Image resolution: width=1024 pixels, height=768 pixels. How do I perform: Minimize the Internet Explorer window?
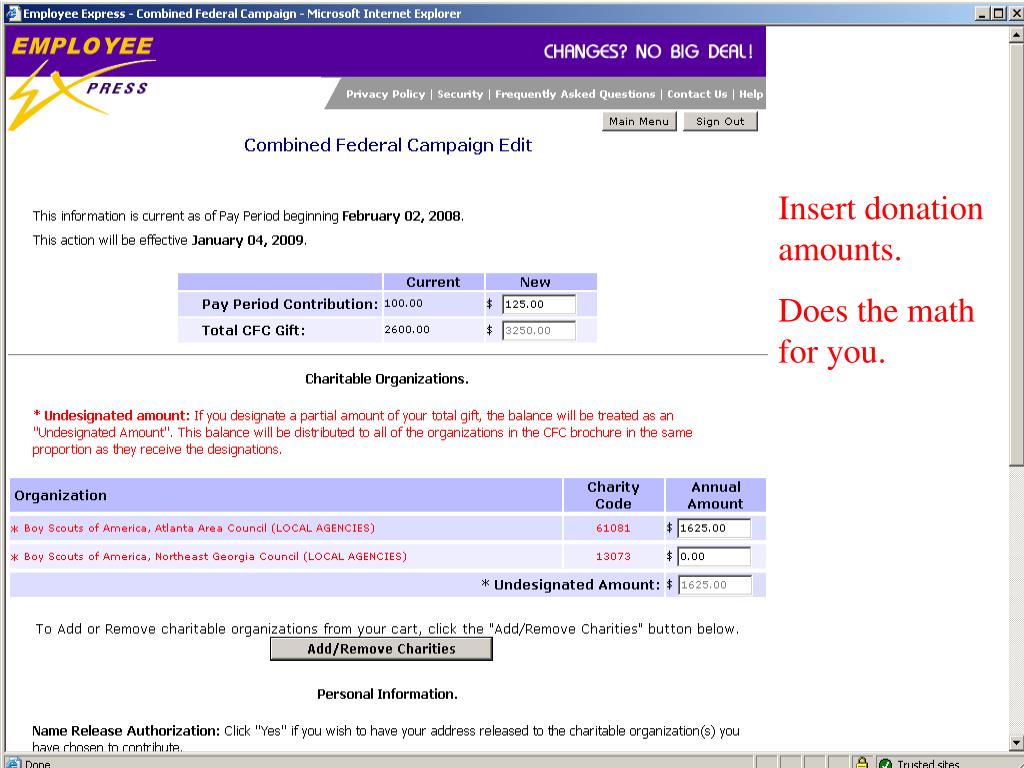[x=983, y=13]
